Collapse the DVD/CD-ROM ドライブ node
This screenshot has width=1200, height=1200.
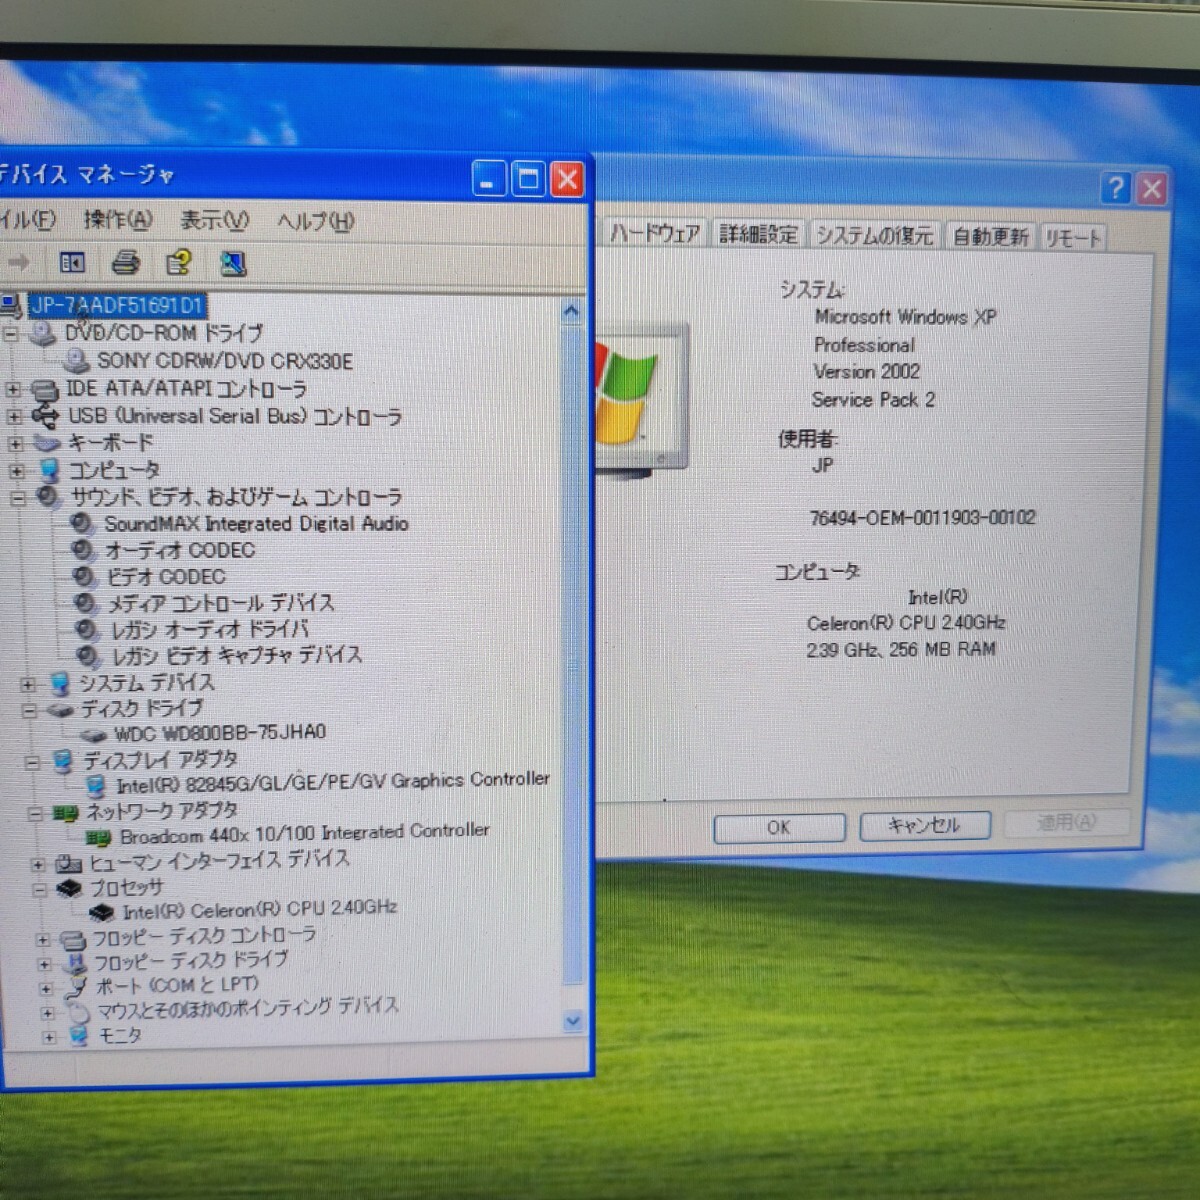point(11,334)
